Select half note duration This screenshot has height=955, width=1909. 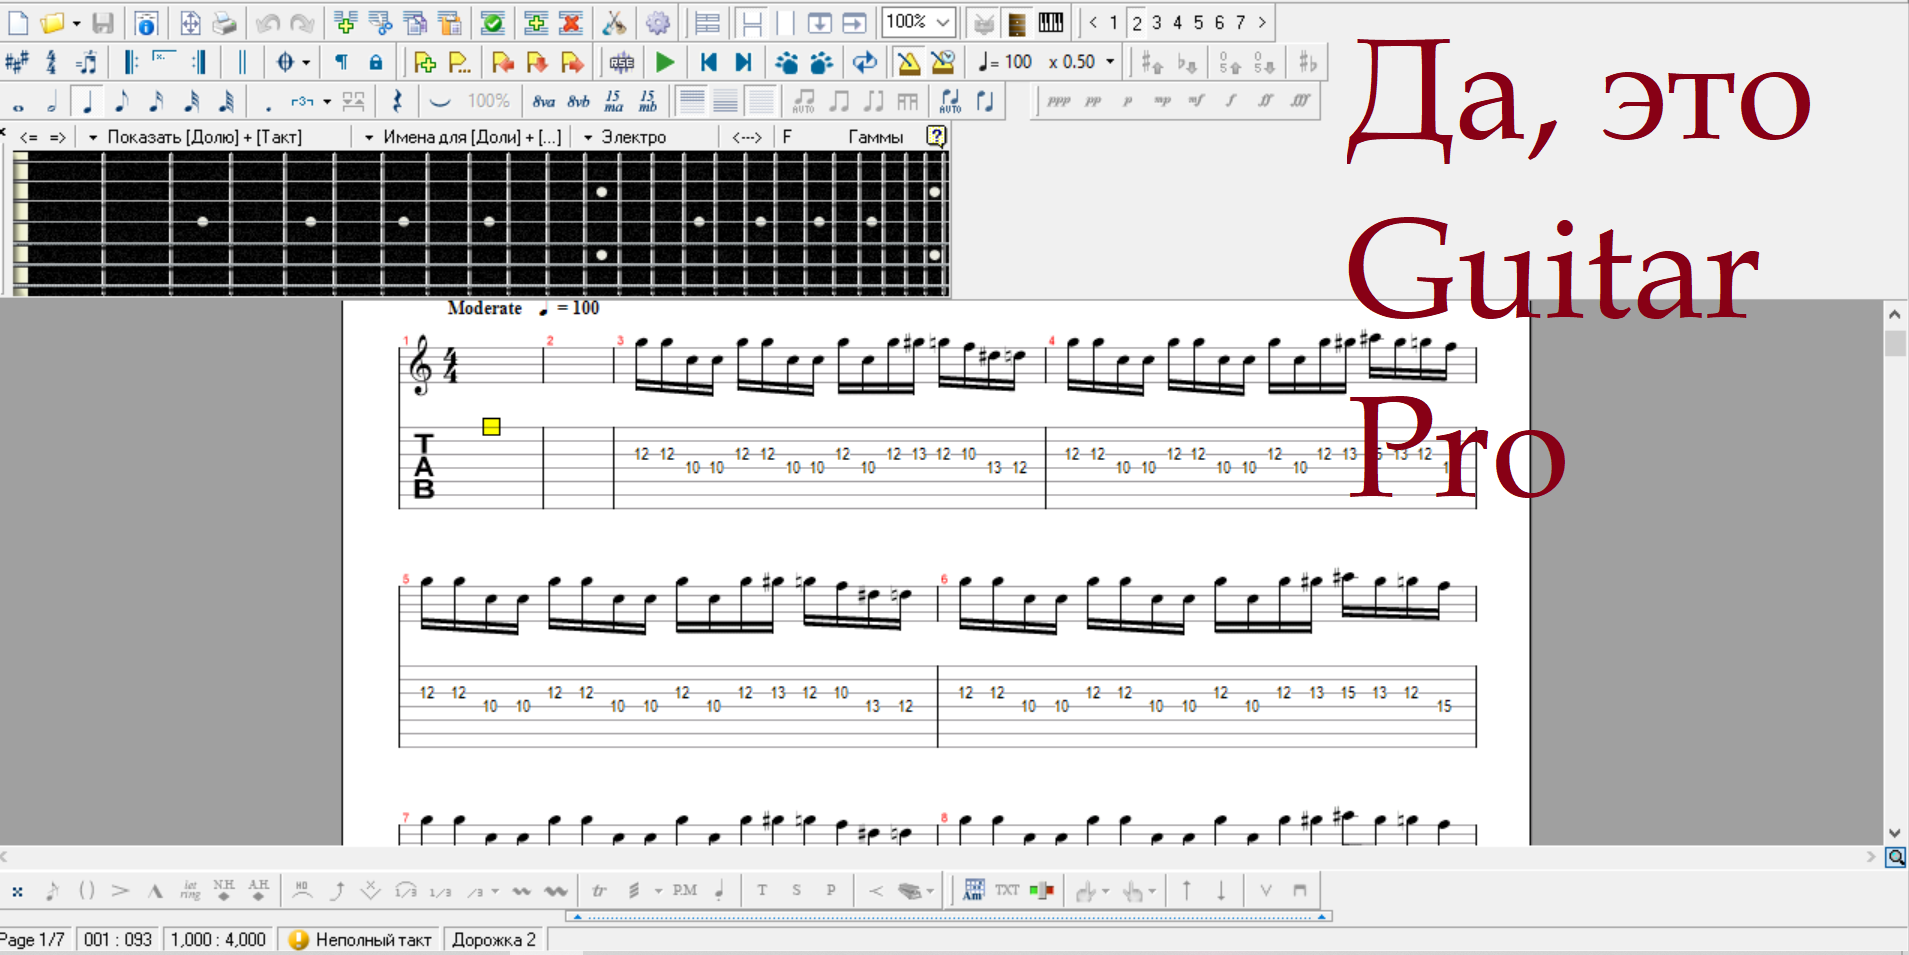(x=52, y=101)
